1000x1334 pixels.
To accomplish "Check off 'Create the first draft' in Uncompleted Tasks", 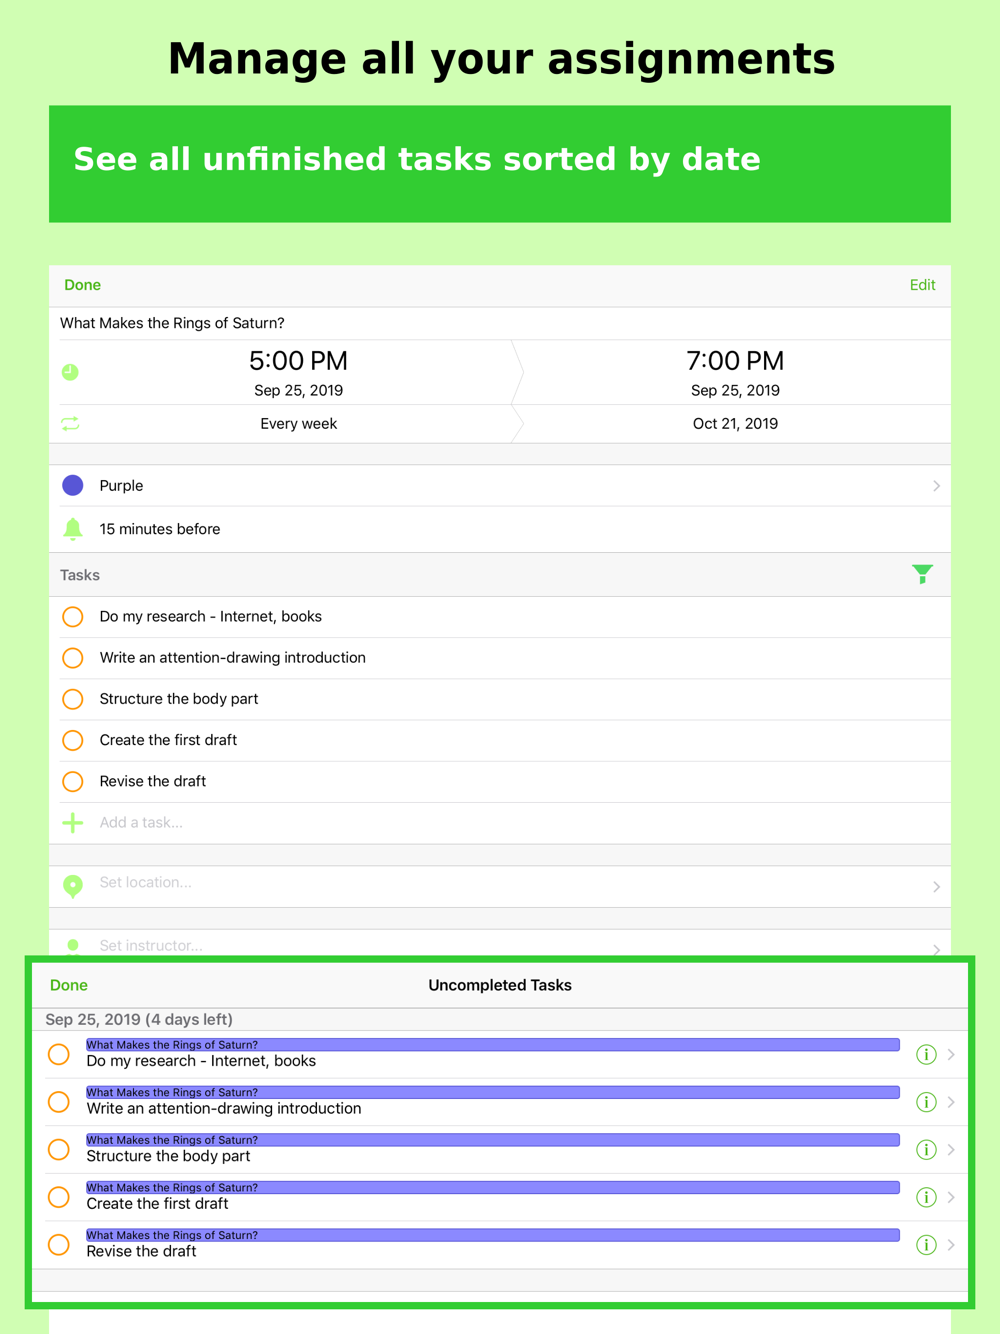I will coord(59,1197).
